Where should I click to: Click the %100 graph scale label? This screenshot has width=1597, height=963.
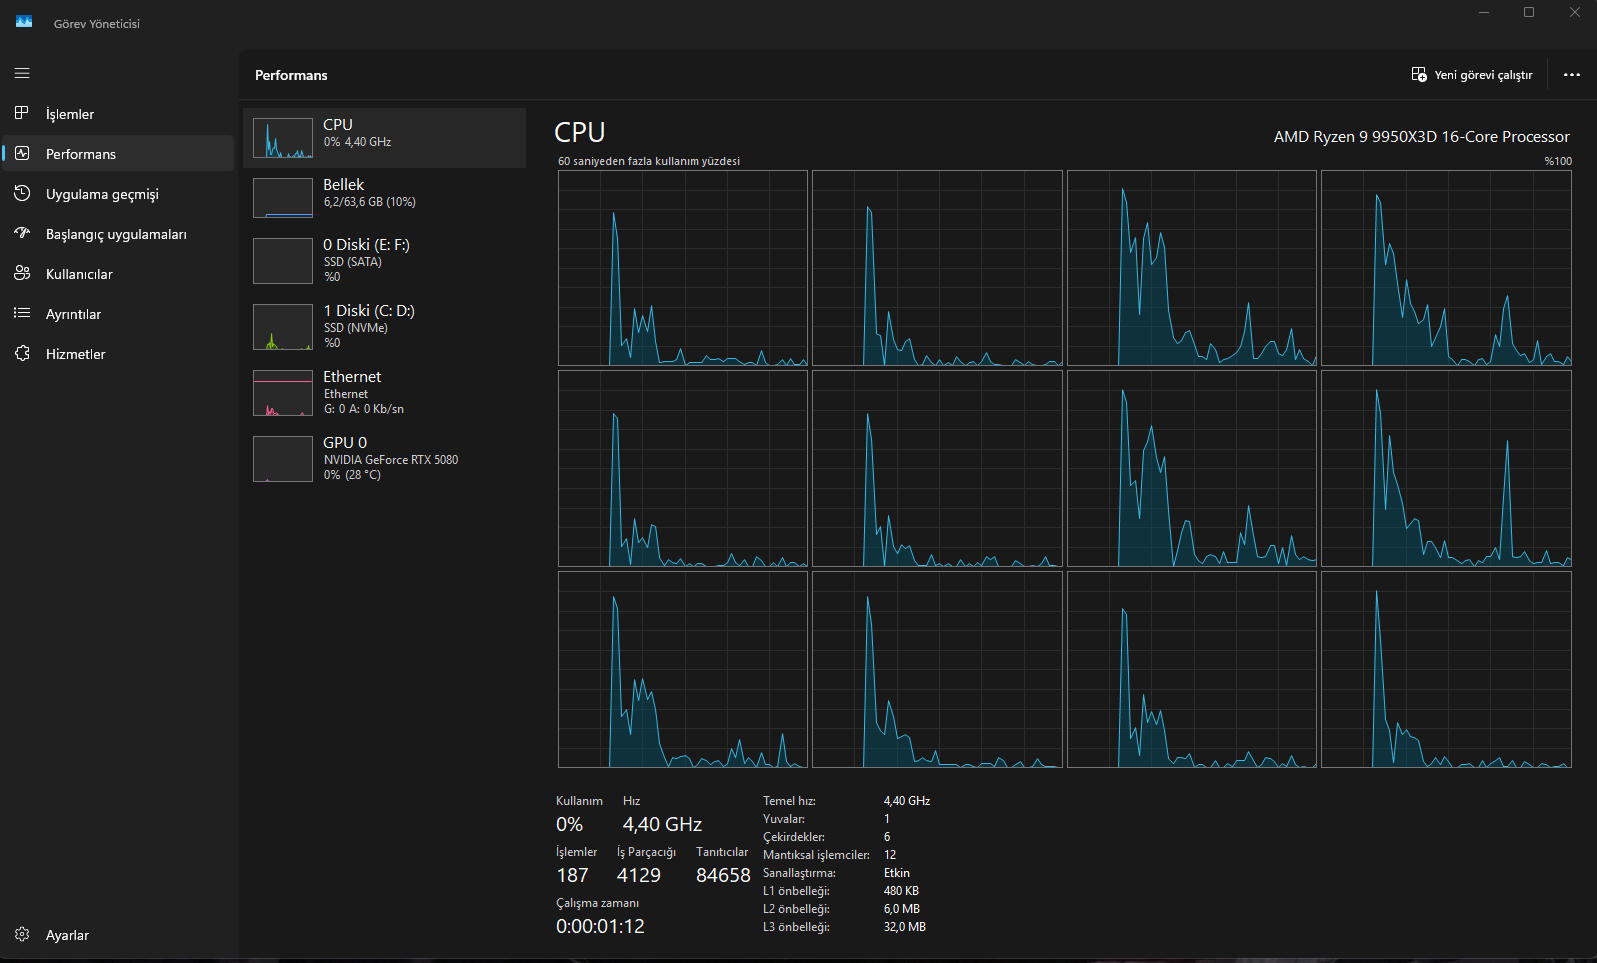[x=1558, y=161]
